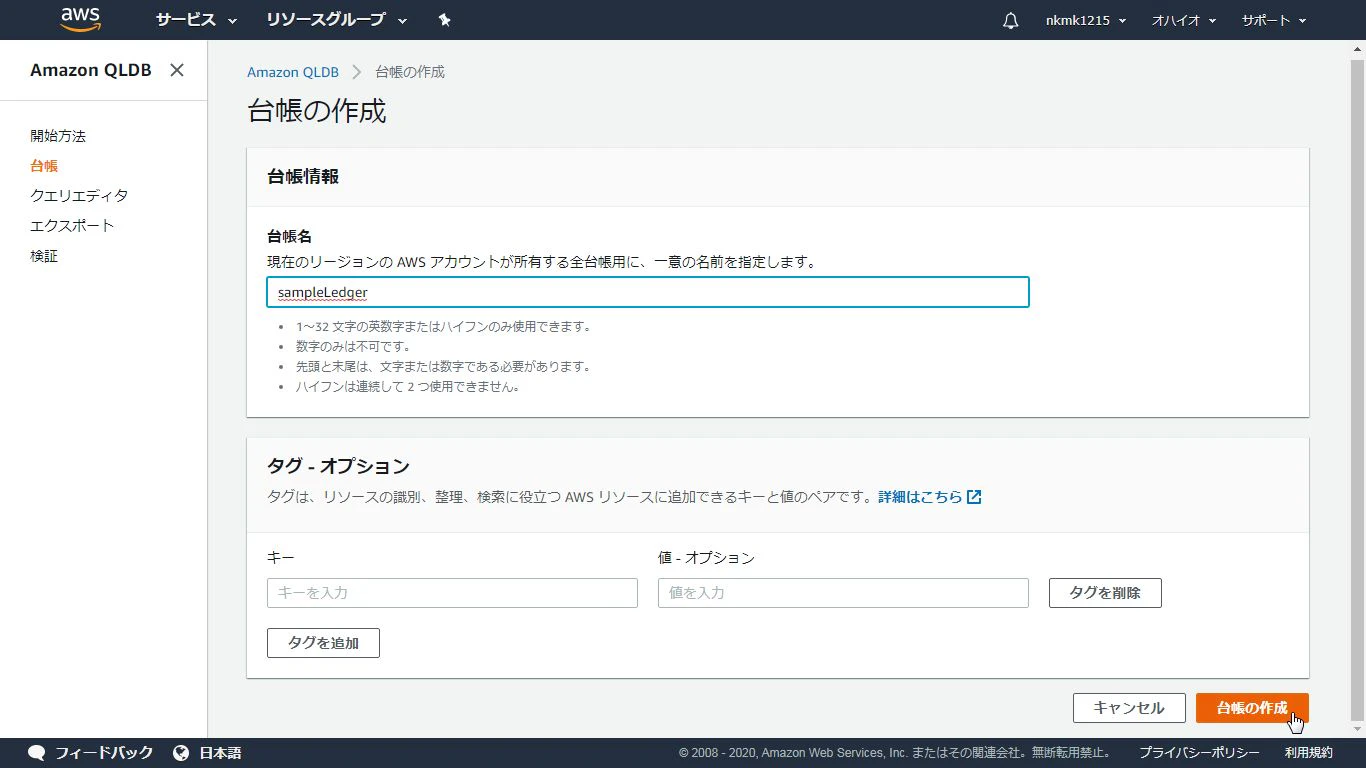Open the notifications bell icon

pos(1011,20)
